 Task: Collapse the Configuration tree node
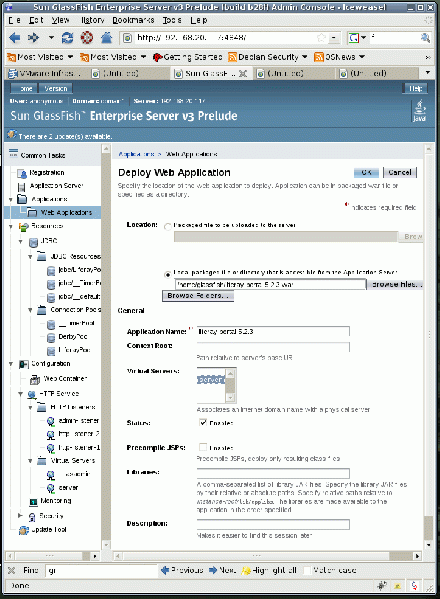(x=11, y=364)
